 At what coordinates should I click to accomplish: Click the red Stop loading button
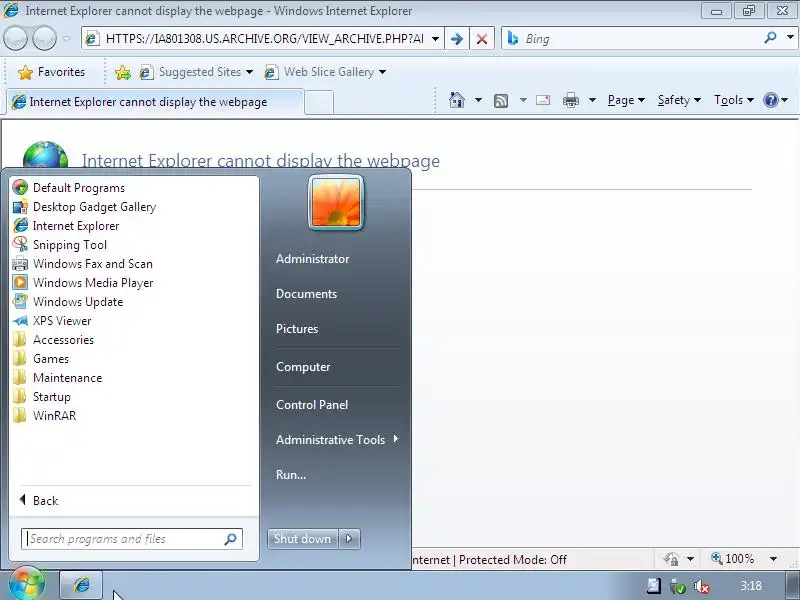coord(482,39)
